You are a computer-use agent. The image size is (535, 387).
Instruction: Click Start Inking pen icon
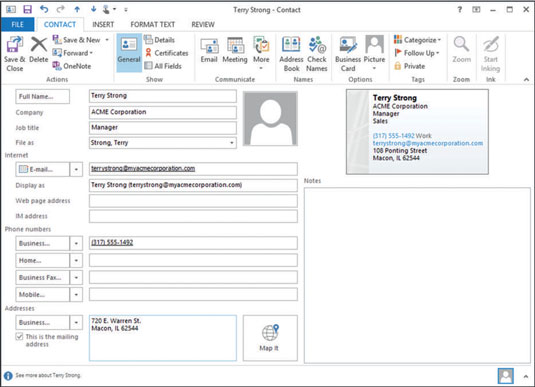click(491, 54)
